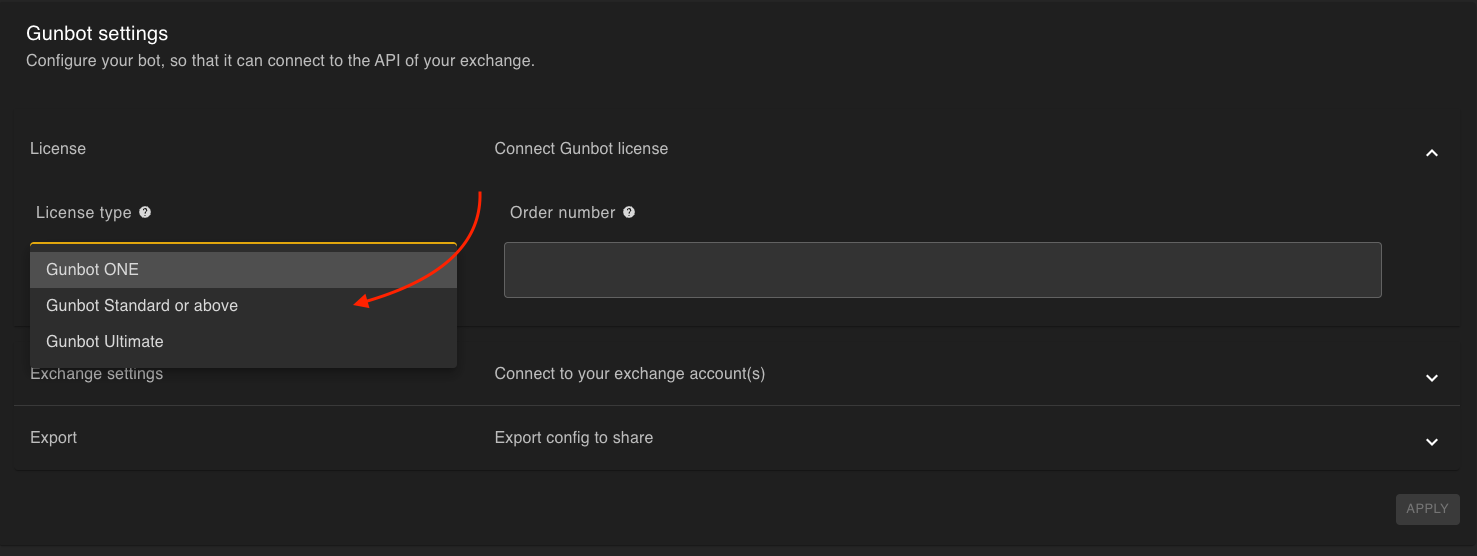The width and height of the screenshot is (1477, 556).
Task: Click the Order number field label
Action: click(562, 213)
